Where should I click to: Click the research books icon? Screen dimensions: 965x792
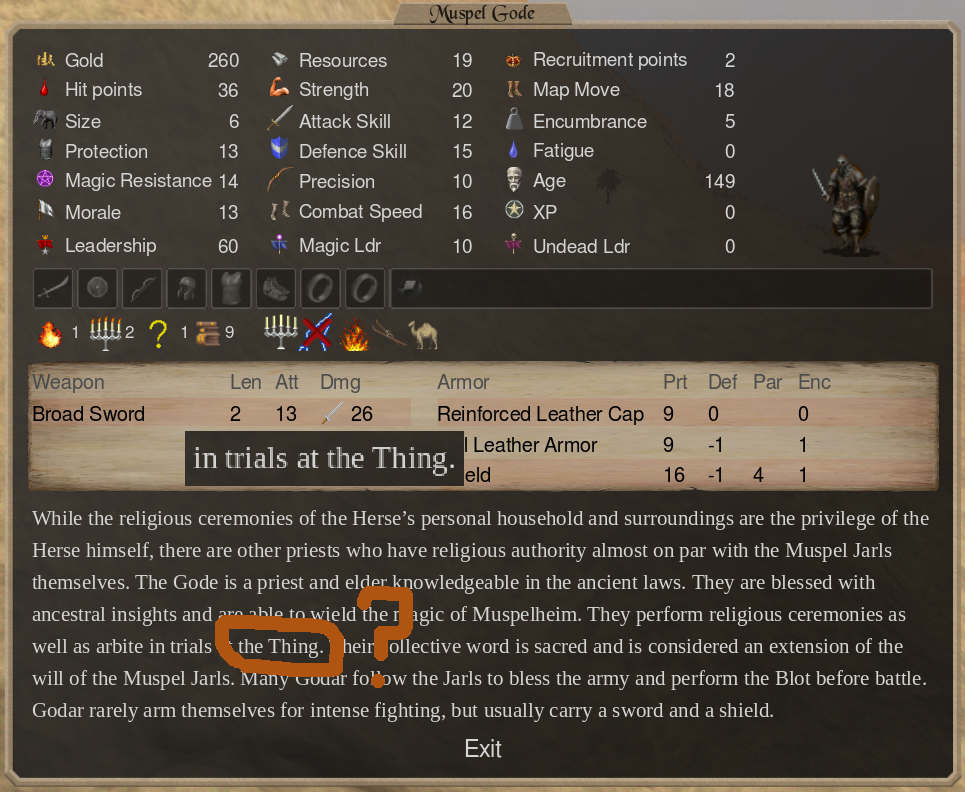click(208, 334)
